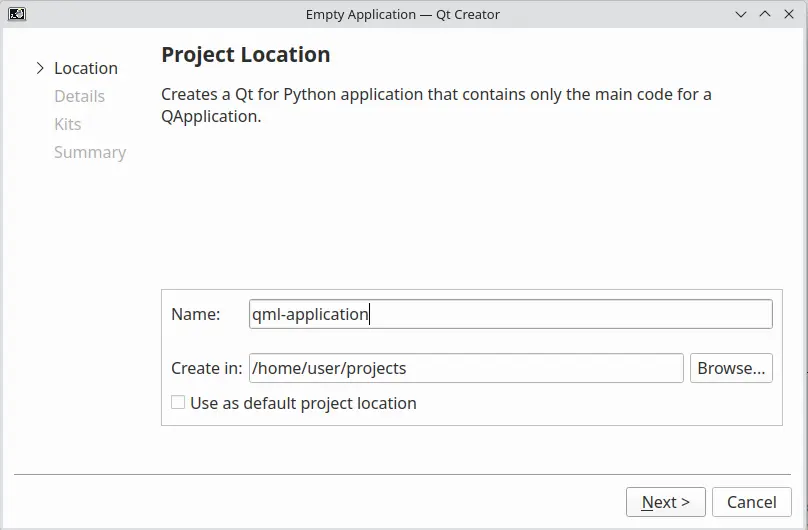Enable Use as default project location

pos(178,403)
